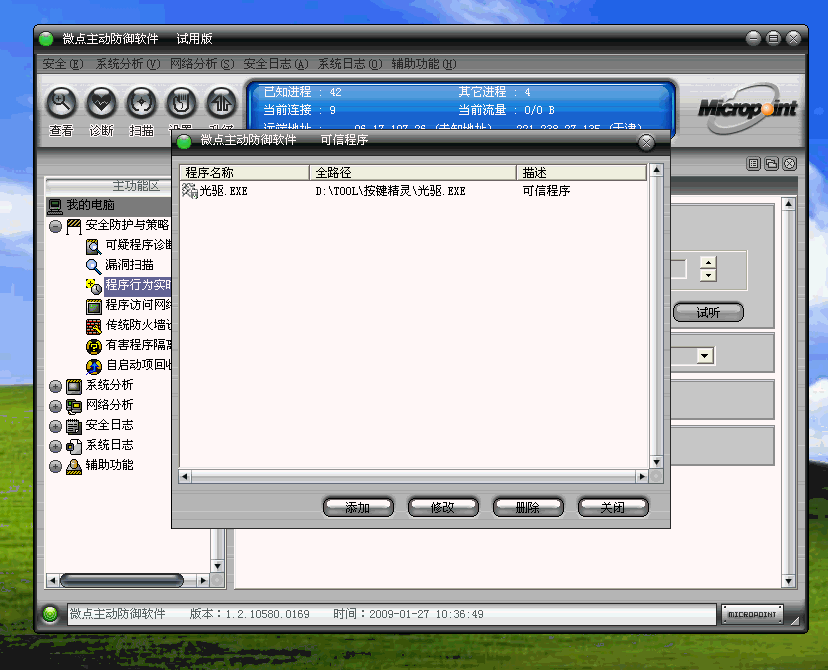Expand the 系统分析 tree node

pyautogui.click(x=55, y=386)
